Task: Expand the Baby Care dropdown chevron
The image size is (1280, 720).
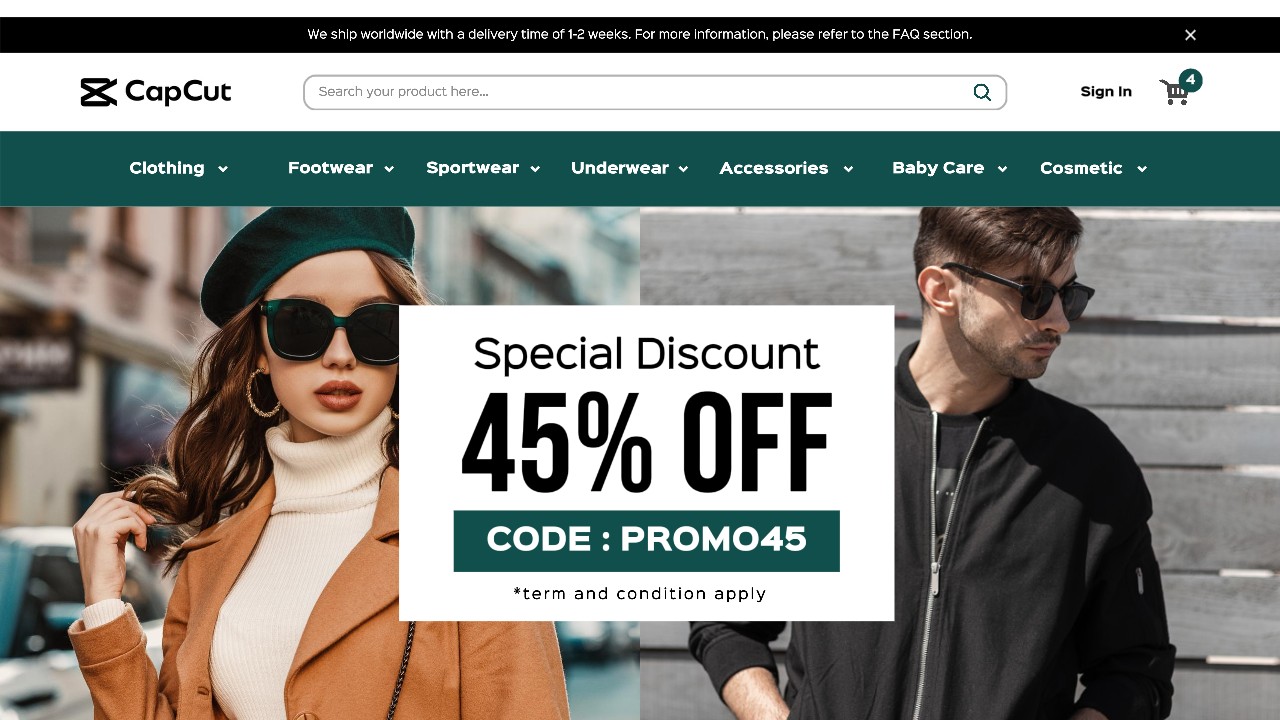Action: click(x=1002, y=169)
